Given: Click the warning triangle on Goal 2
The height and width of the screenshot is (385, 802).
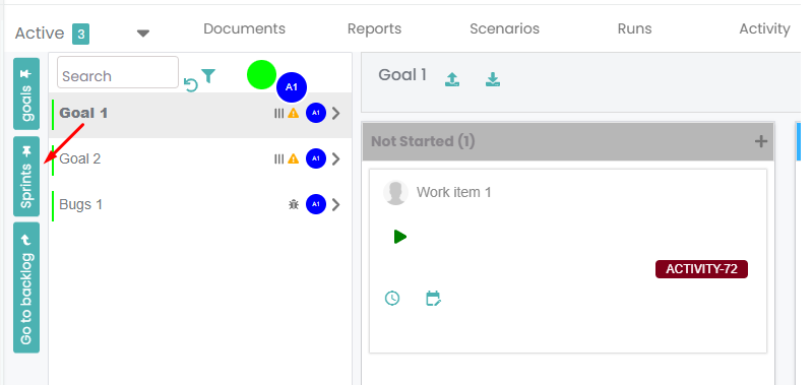Looking at the screenshot, I should pos(293,159).
